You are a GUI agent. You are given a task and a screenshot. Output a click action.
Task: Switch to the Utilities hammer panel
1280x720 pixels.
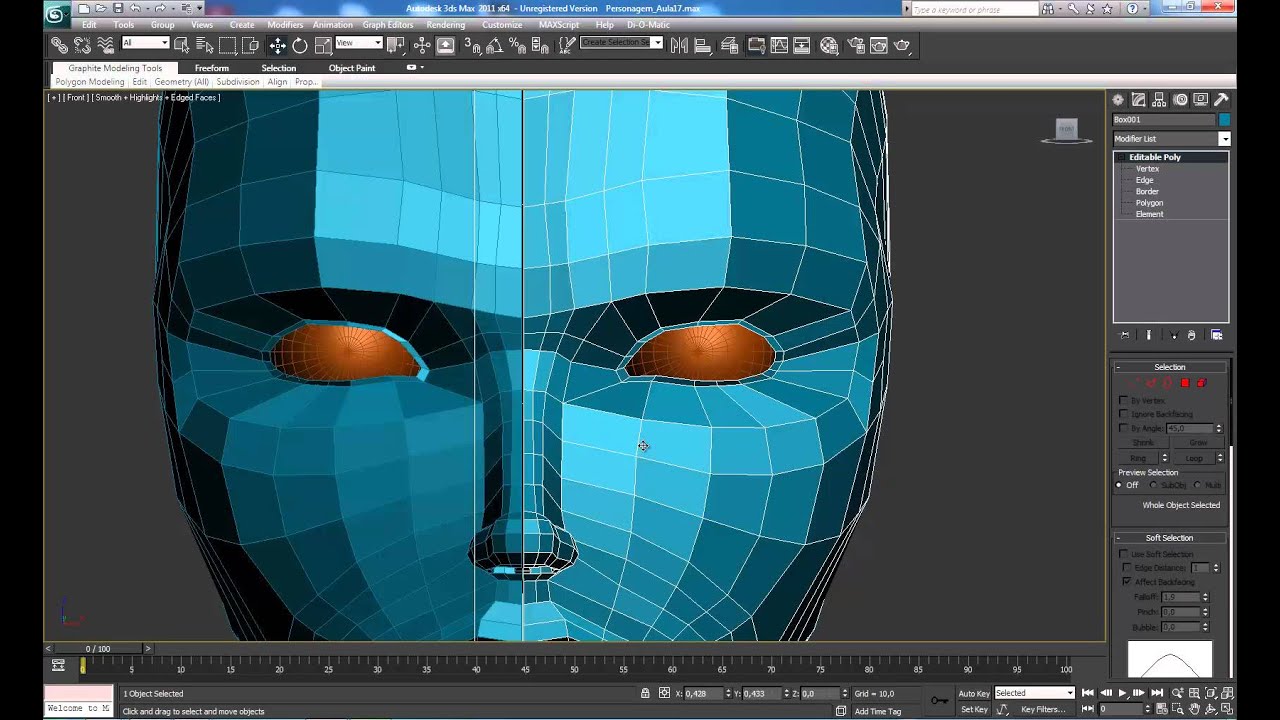1221,99
